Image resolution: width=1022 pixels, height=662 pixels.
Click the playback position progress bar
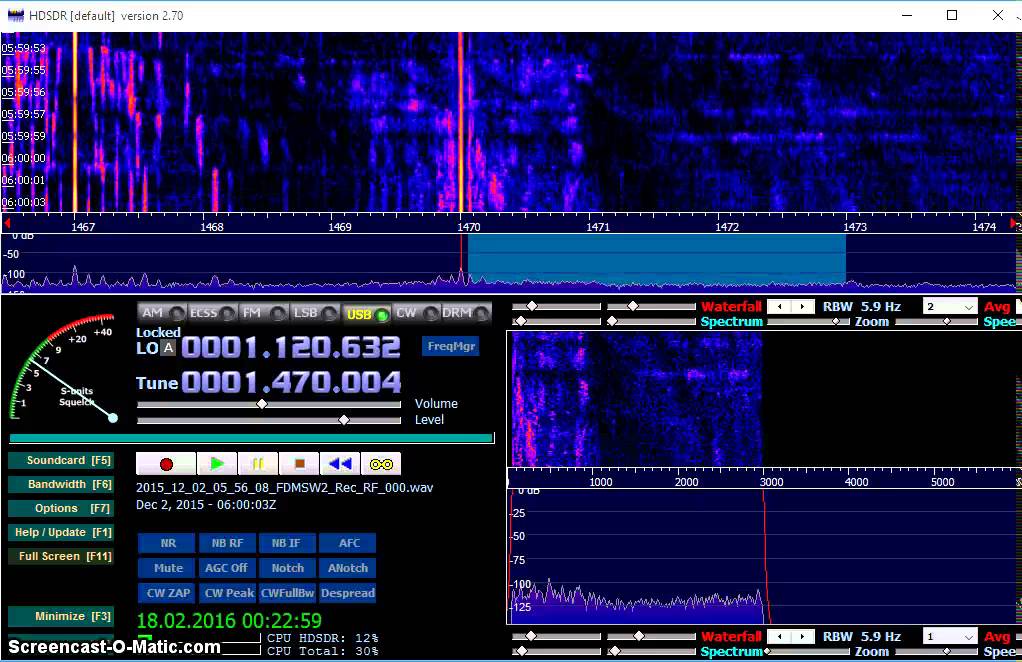pos(252,439)
